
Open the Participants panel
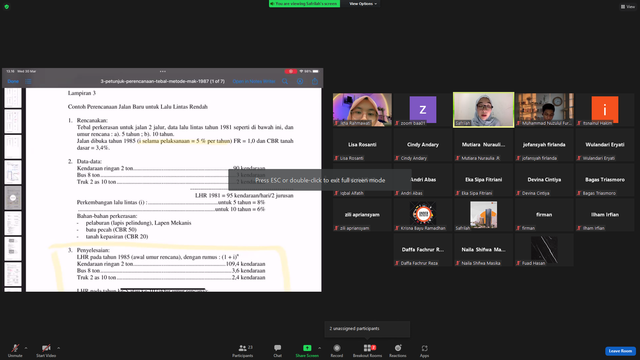click(x=243, y=350)
